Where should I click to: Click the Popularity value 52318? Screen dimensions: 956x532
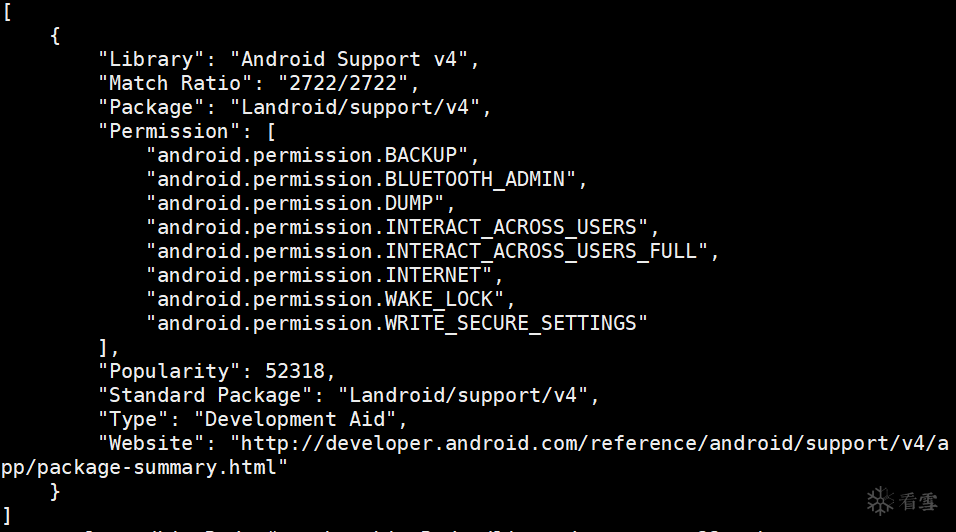295,372
